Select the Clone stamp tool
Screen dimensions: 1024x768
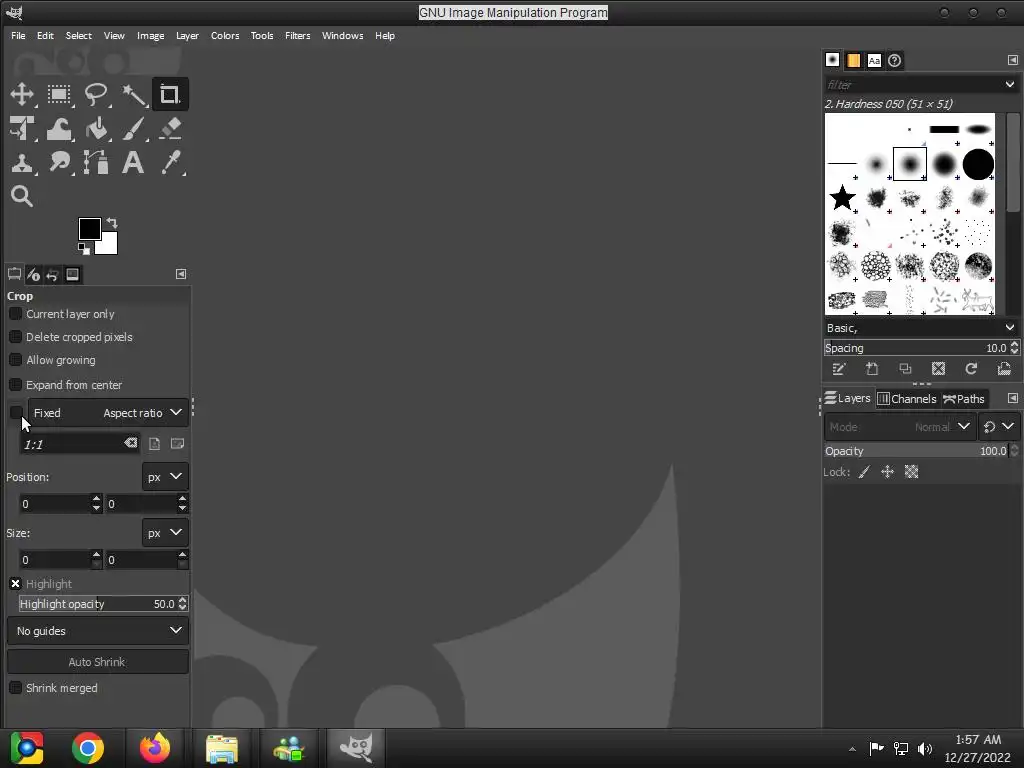pyautogui.click(x=22, y=162)
